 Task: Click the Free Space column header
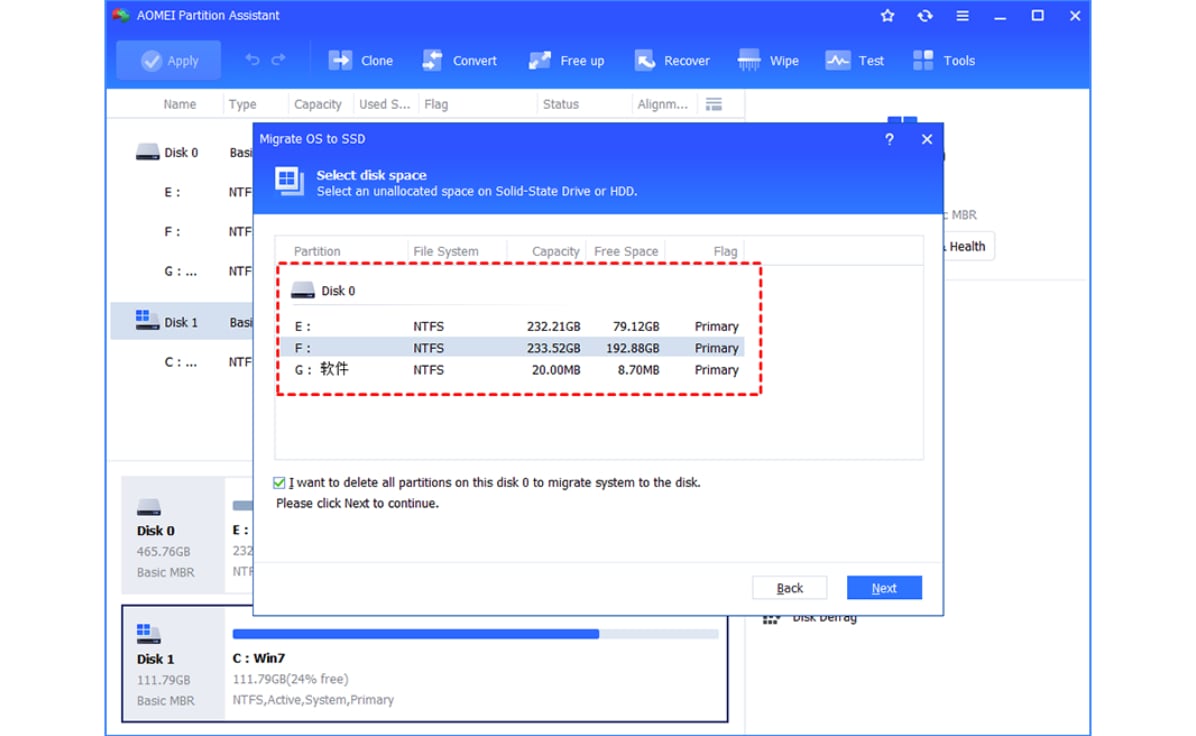pos(625,251)
